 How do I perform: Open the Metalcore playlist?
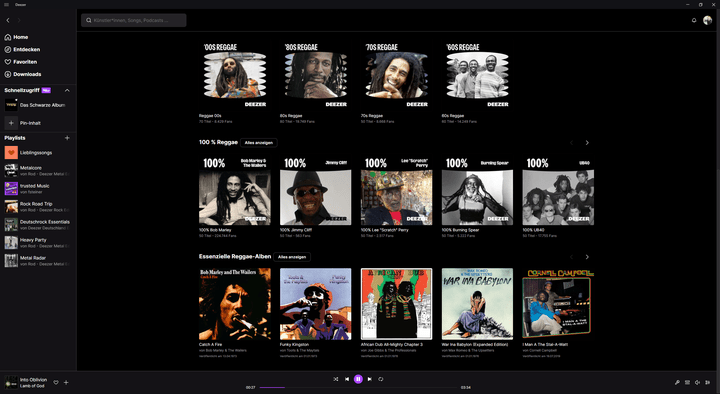(x=37, y=170)
